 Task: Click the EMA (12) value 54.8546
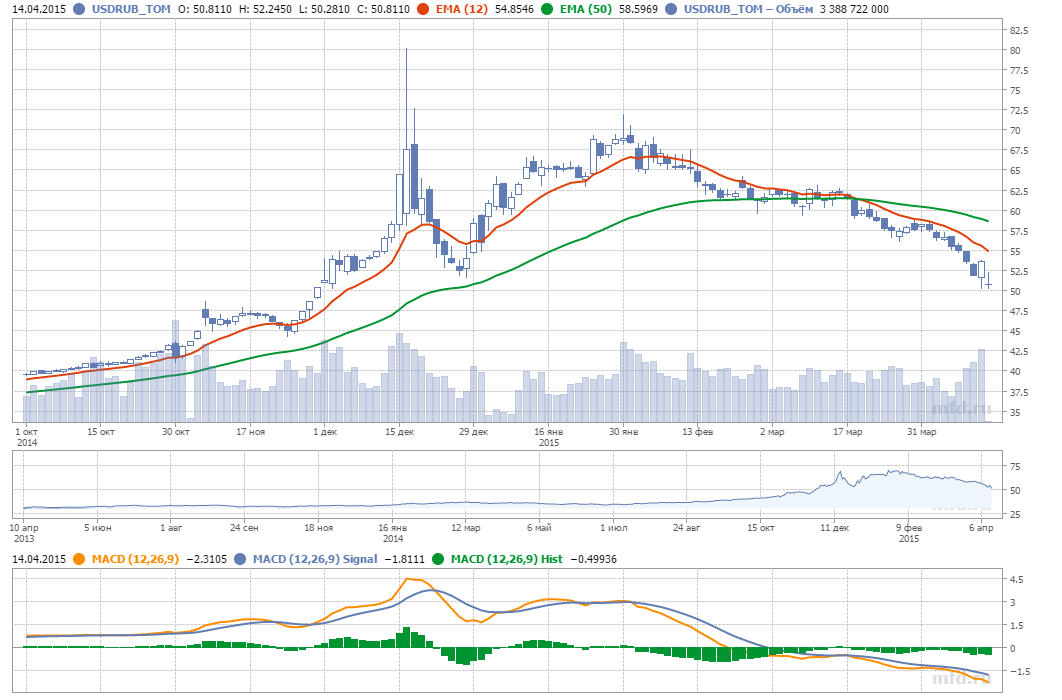pos(514,9)
